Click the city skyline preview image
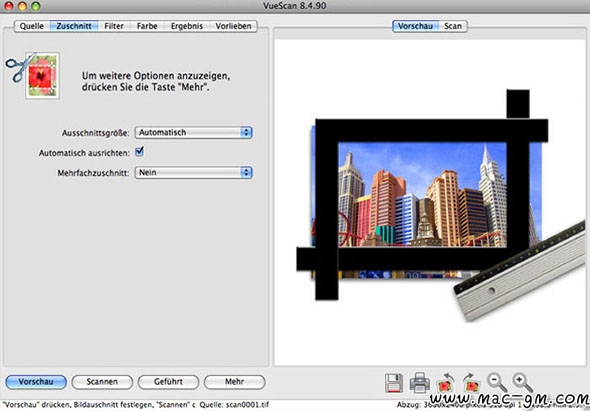Screen dimensions: 590x411 [x=423, y=195]
